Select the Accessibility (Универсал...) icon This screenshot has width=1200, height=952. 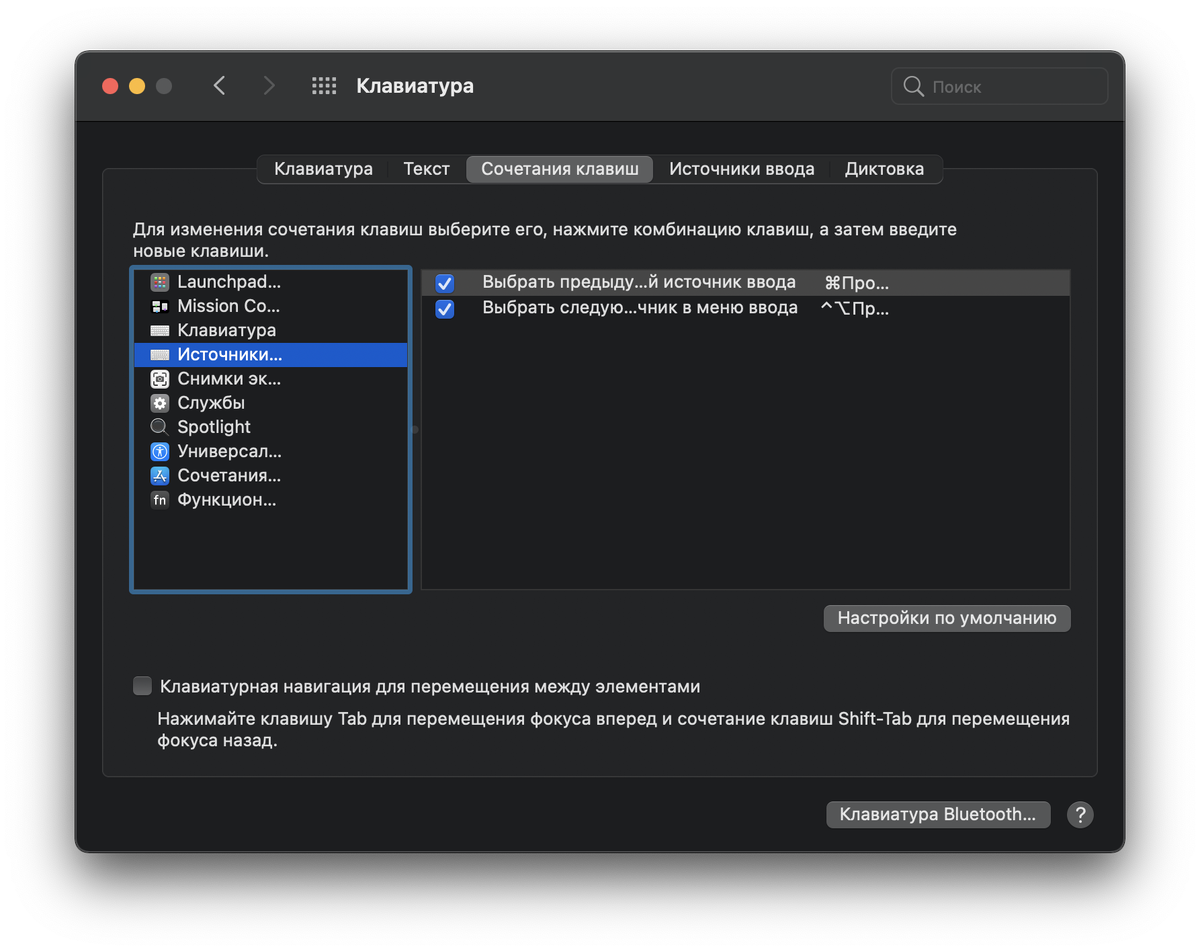[x=160, y=452]
